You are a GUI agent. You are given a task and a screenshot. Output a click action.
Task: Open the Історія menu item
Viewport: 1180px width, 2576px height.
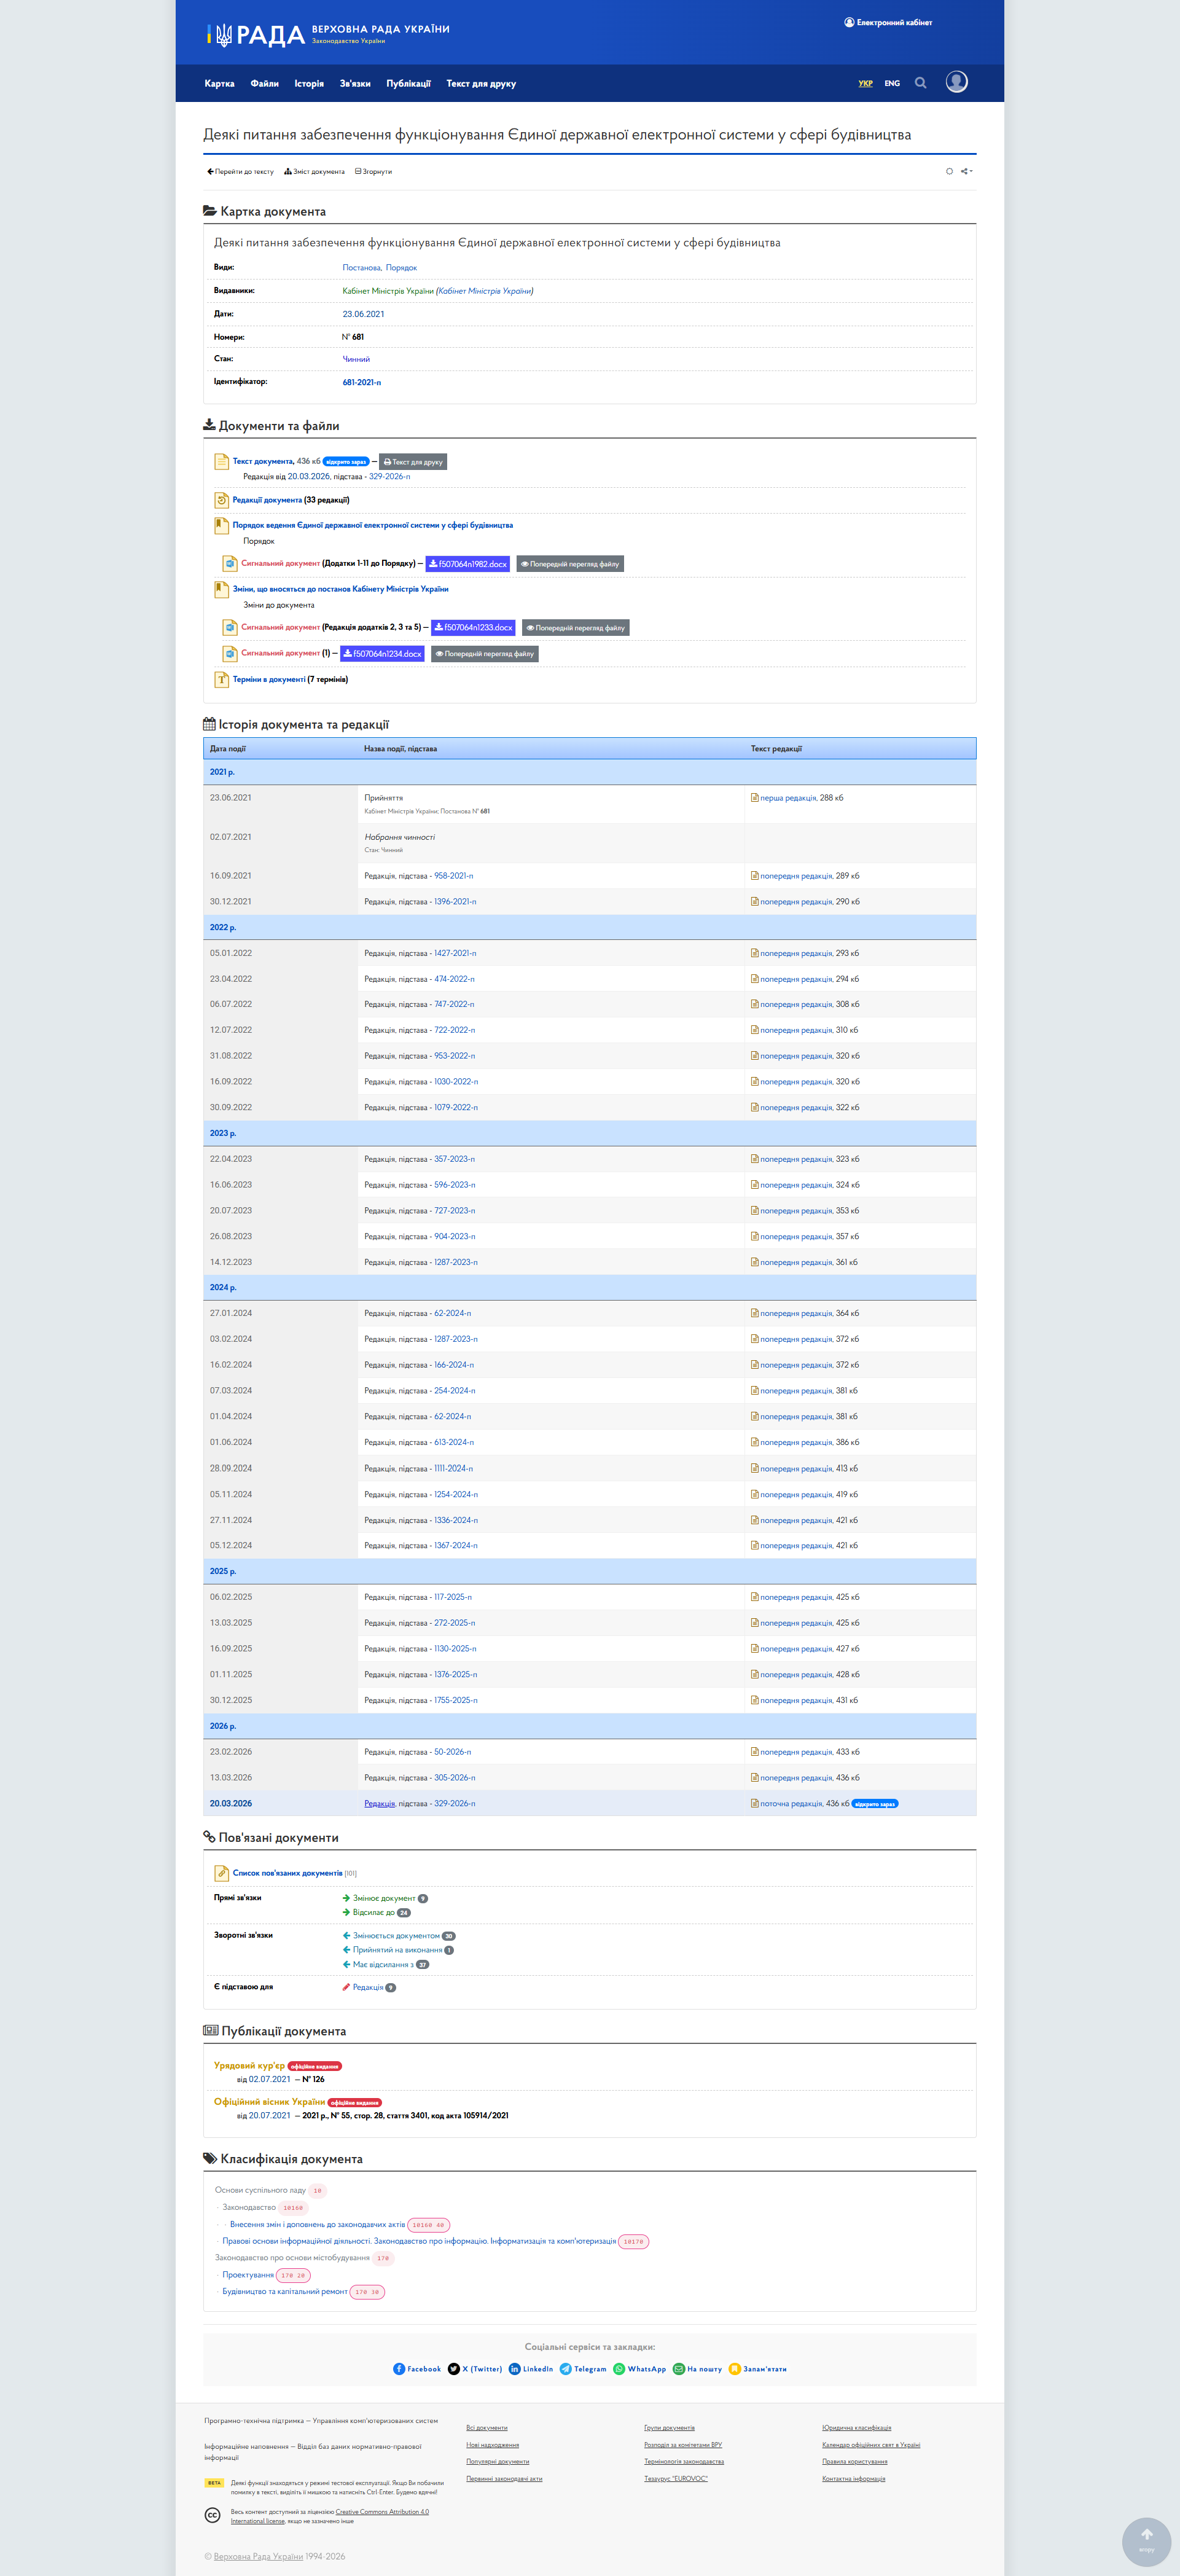[x=309, y=84]
